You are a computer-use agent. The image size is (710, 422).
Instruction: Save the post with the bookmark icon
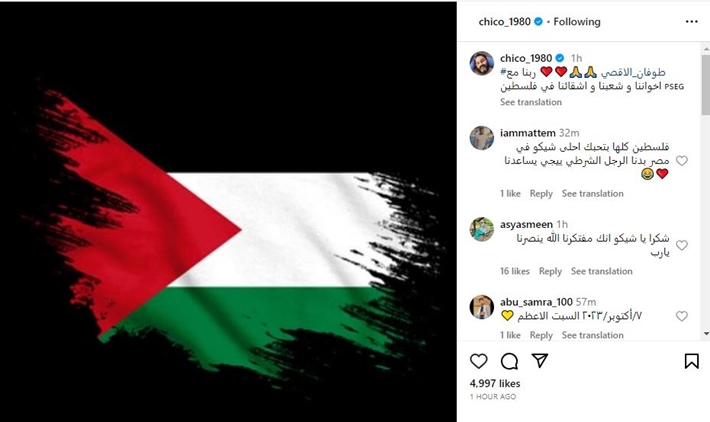coord(691,361)
